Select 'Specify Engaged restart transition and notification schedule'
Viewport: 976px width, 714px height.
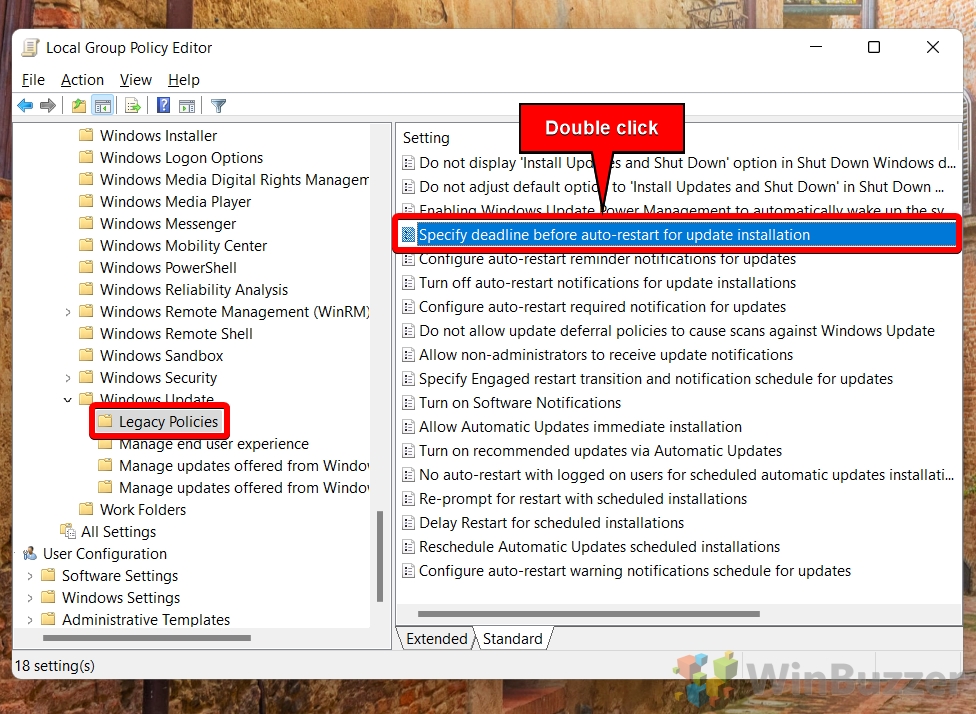pyautogui.click(x=655, y=379)
